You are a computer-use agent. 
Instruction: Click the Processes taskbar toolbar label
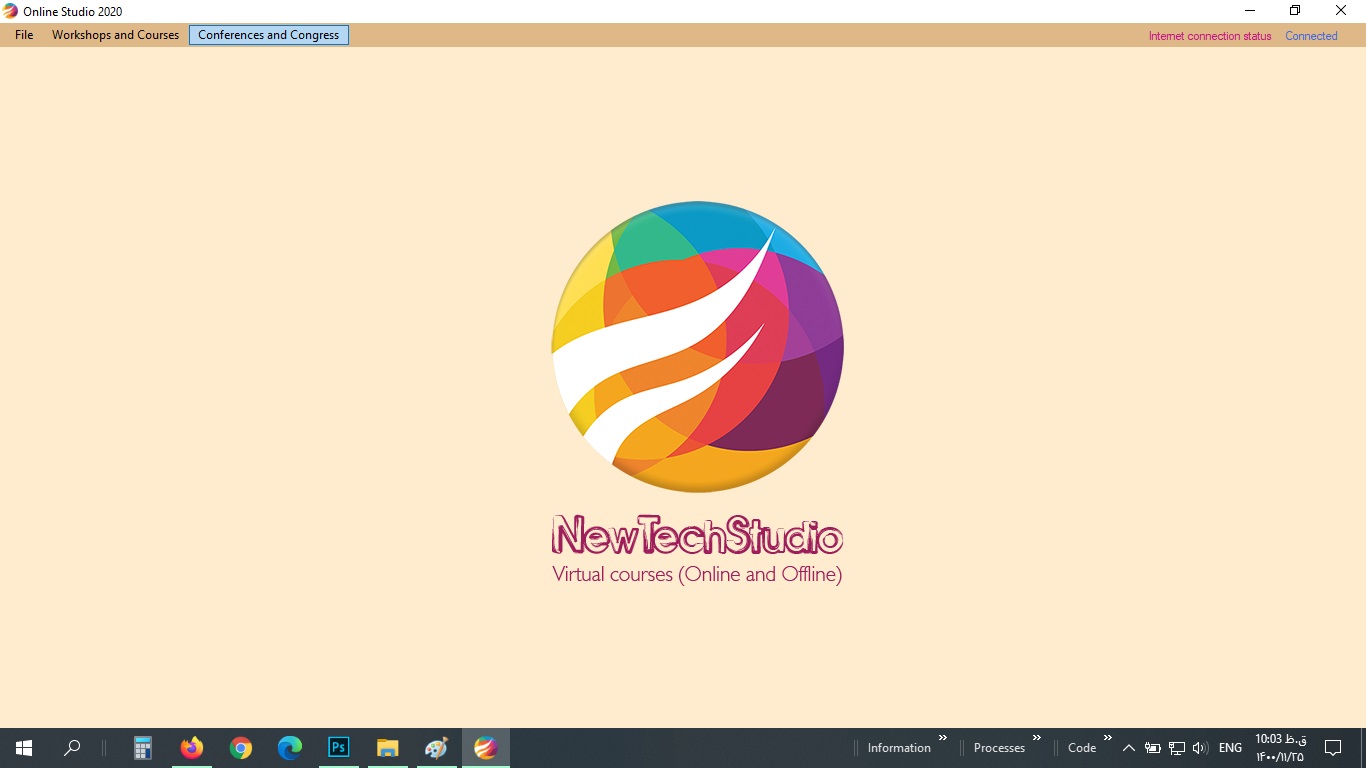pyautogui.click(x=999, y=748)
